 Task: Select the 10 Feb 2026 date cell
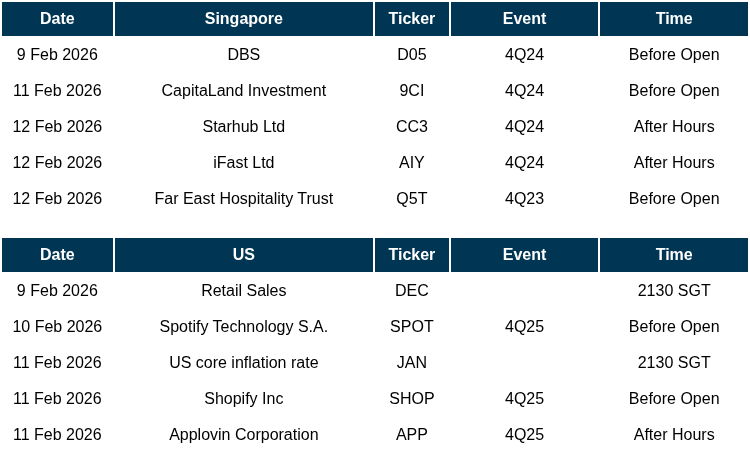click(x=57, y=327)
